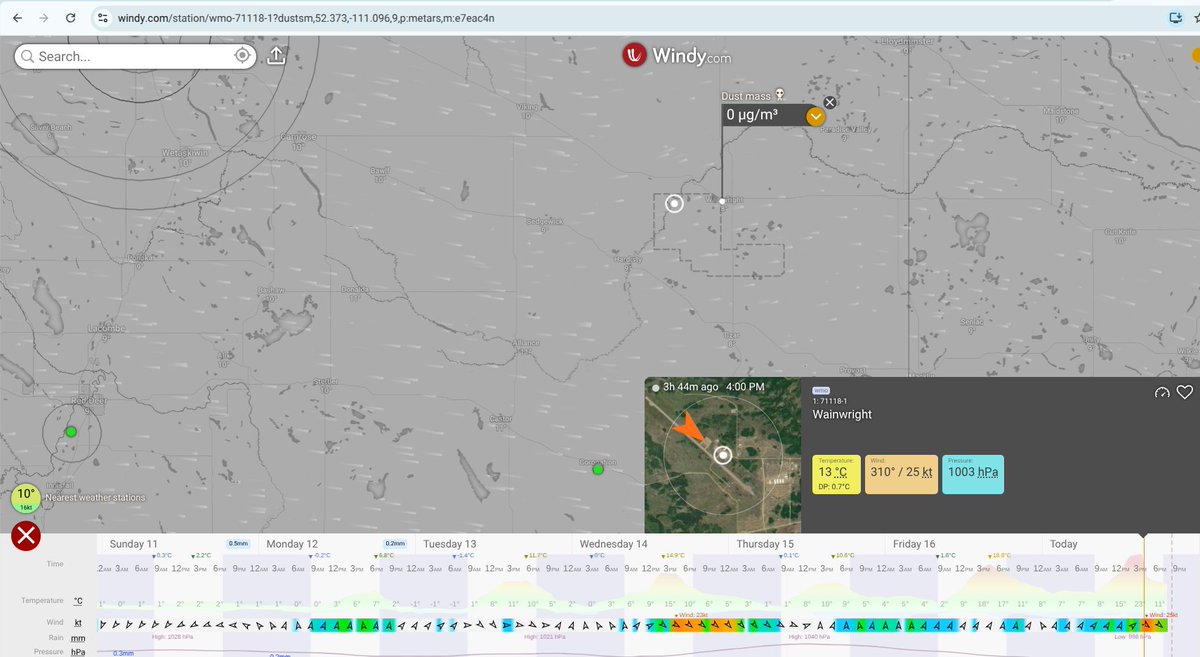
Task: Reload the Windy page
Action: [x=69, y=18]
